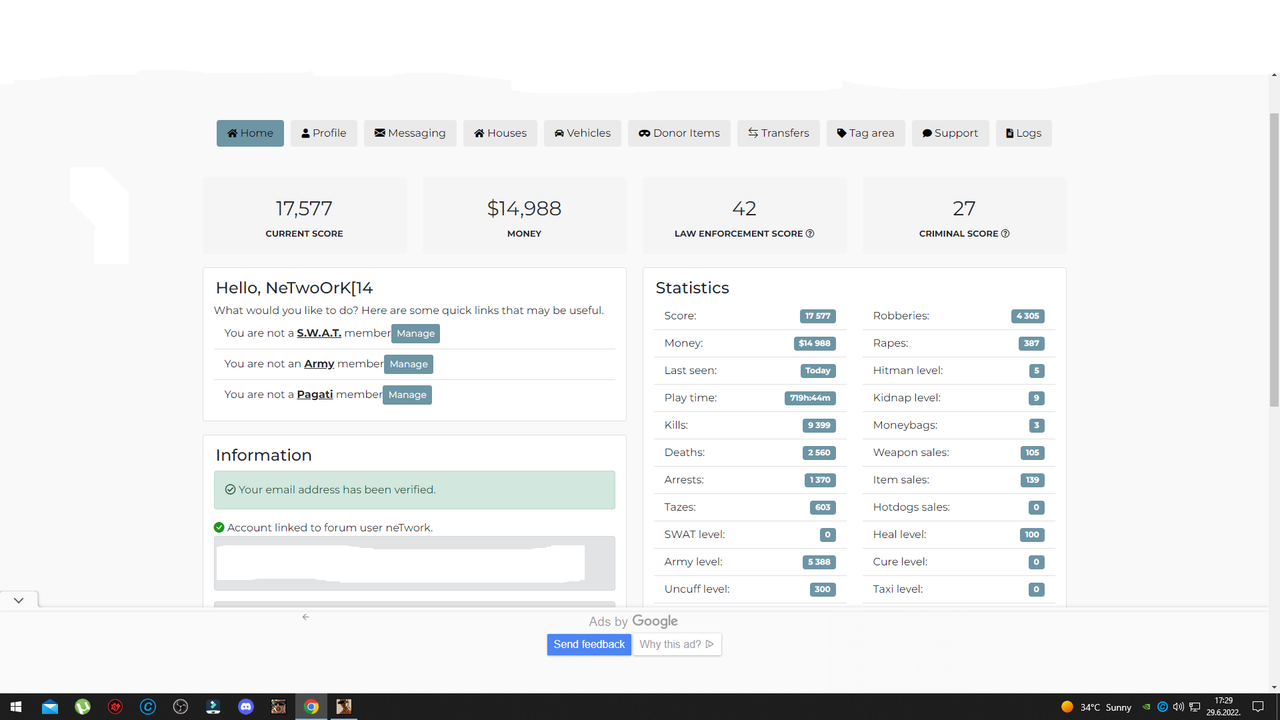Click the Army level 5 388 badge
Screen dimensions: 1280x720
click(819, 562)
